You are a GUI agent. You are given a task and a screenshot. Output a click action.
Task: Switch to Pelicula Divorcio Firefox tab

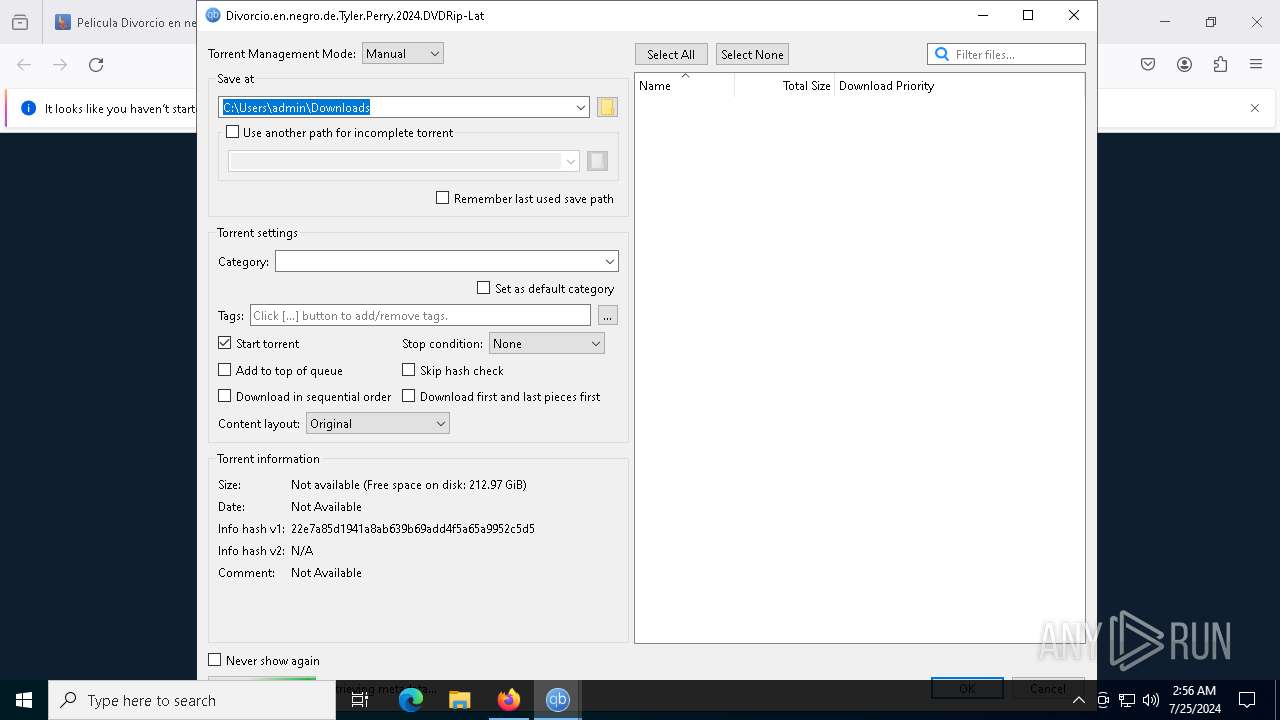coord(123,22)
